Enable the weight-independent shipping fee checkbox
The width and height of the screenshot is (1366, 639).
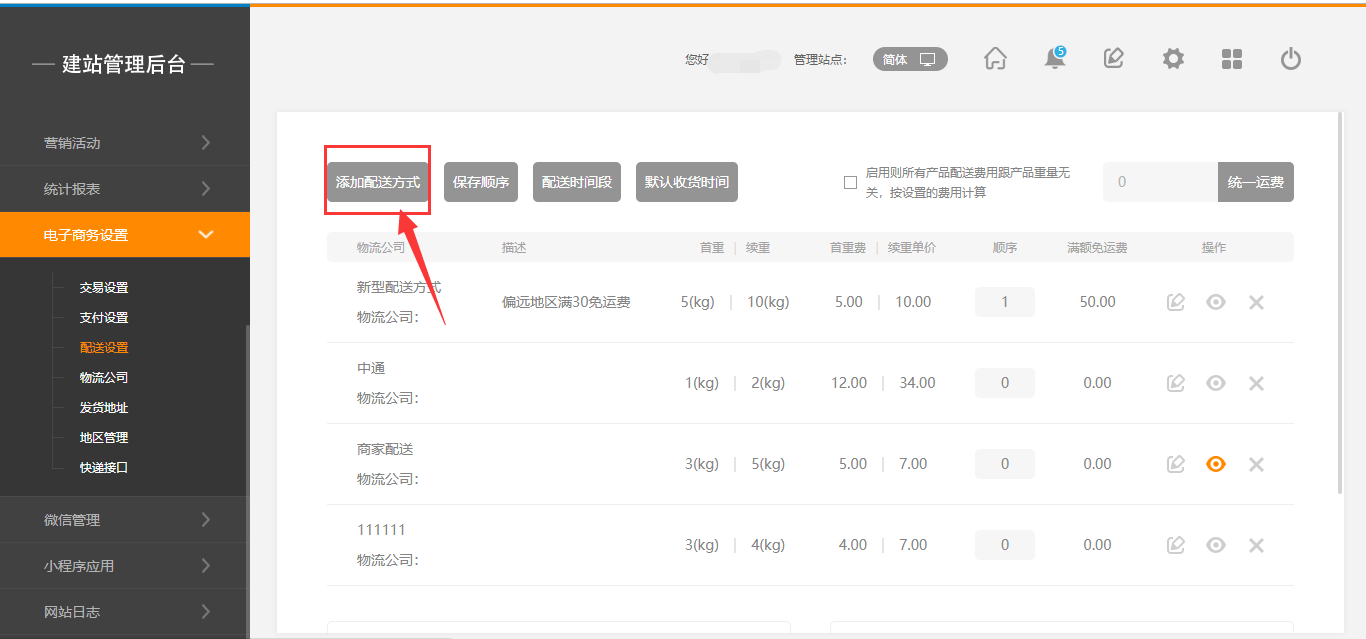pyautogui.click(x=850, y=183)
